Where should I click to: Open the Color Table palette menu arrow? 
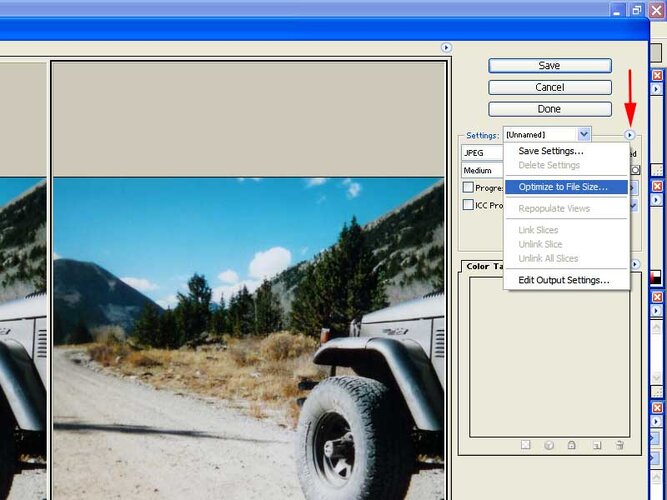(635, 264)
